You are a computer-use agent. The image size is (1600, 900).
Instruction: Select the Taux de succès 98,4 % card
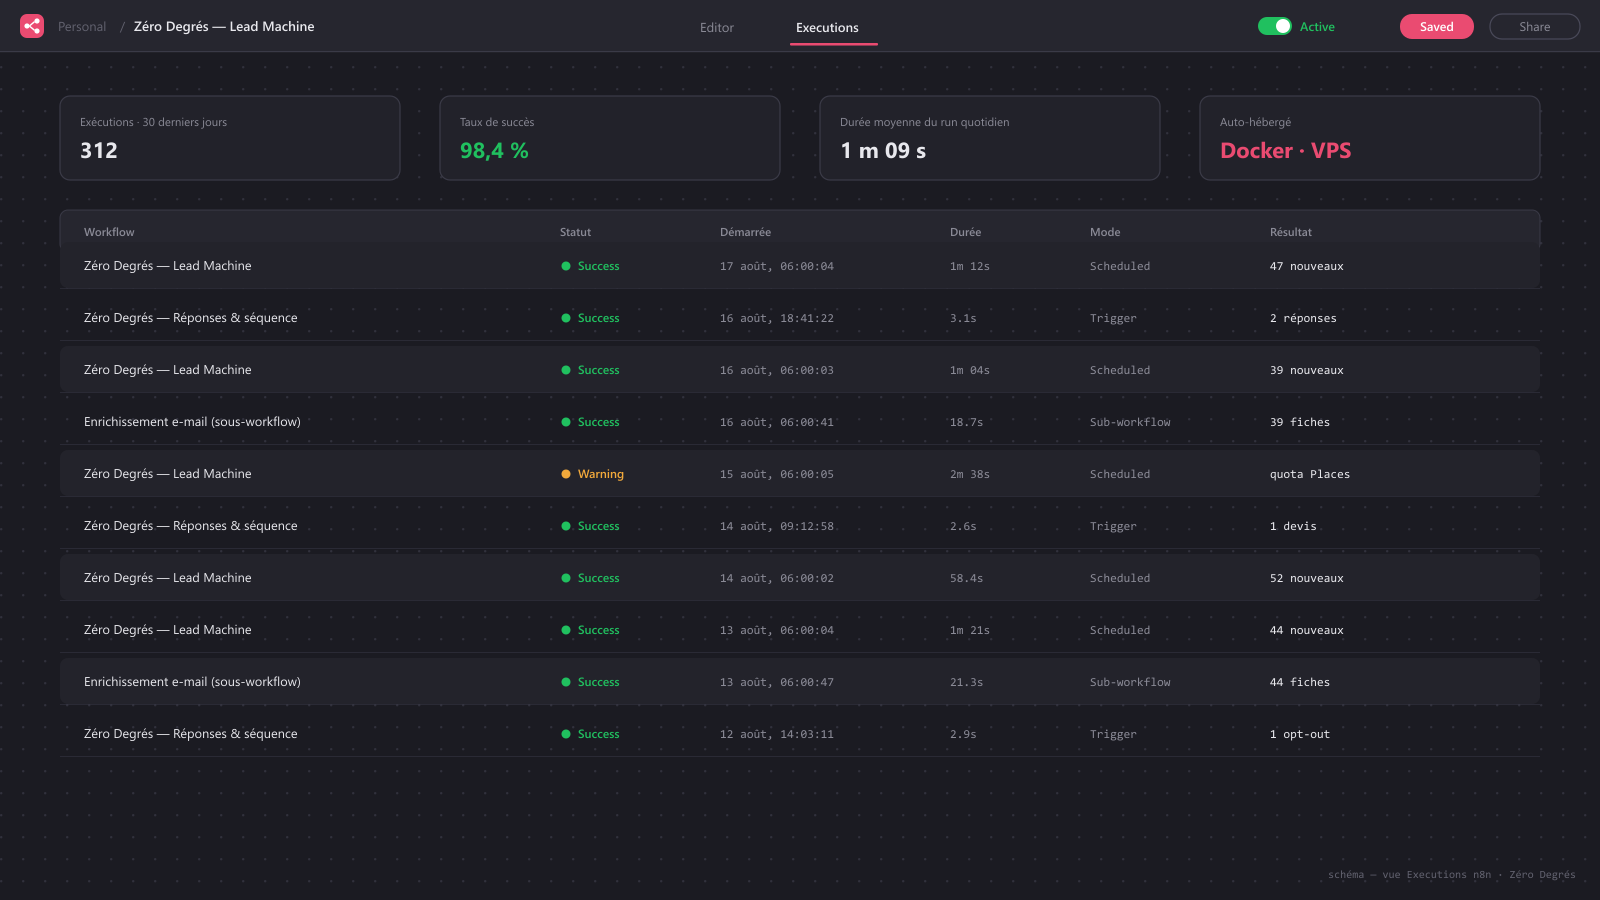pyautogui.click(x=610, y=138)
